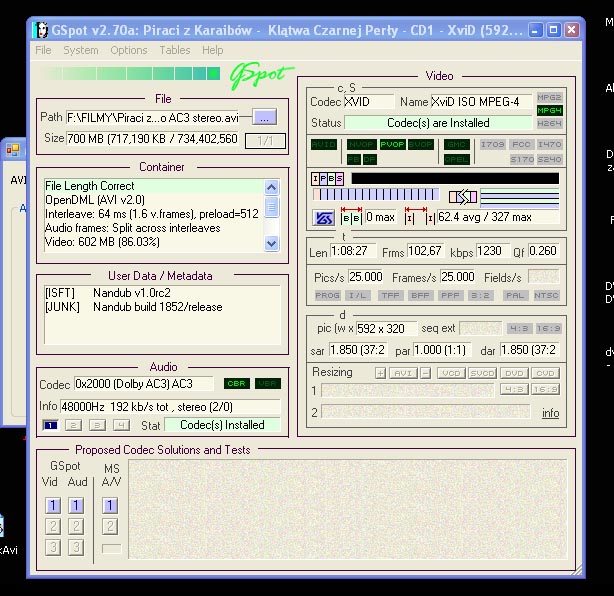Click the DF indicator
This screenshot has height=596, width=614.
(369, 159)
